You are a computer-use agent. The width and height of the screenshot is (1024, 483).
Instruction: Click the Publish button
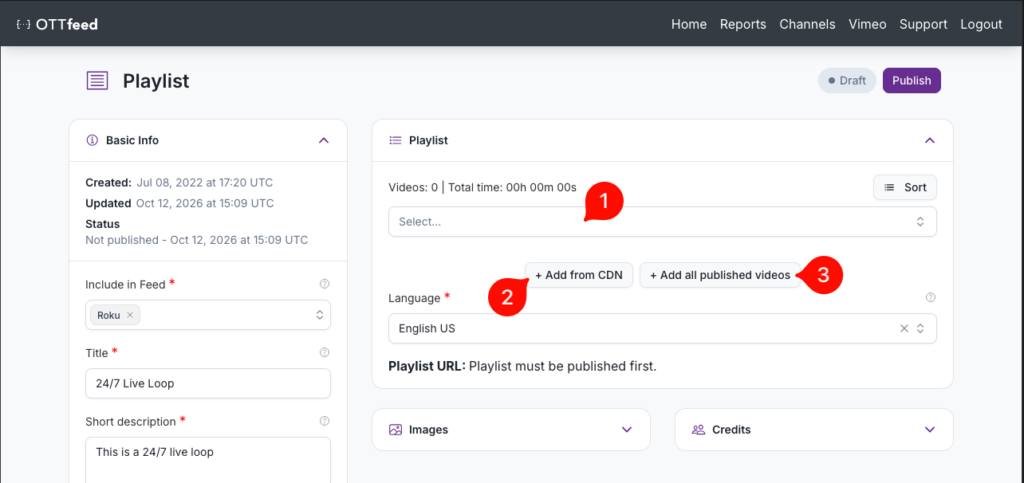point(912,81)
